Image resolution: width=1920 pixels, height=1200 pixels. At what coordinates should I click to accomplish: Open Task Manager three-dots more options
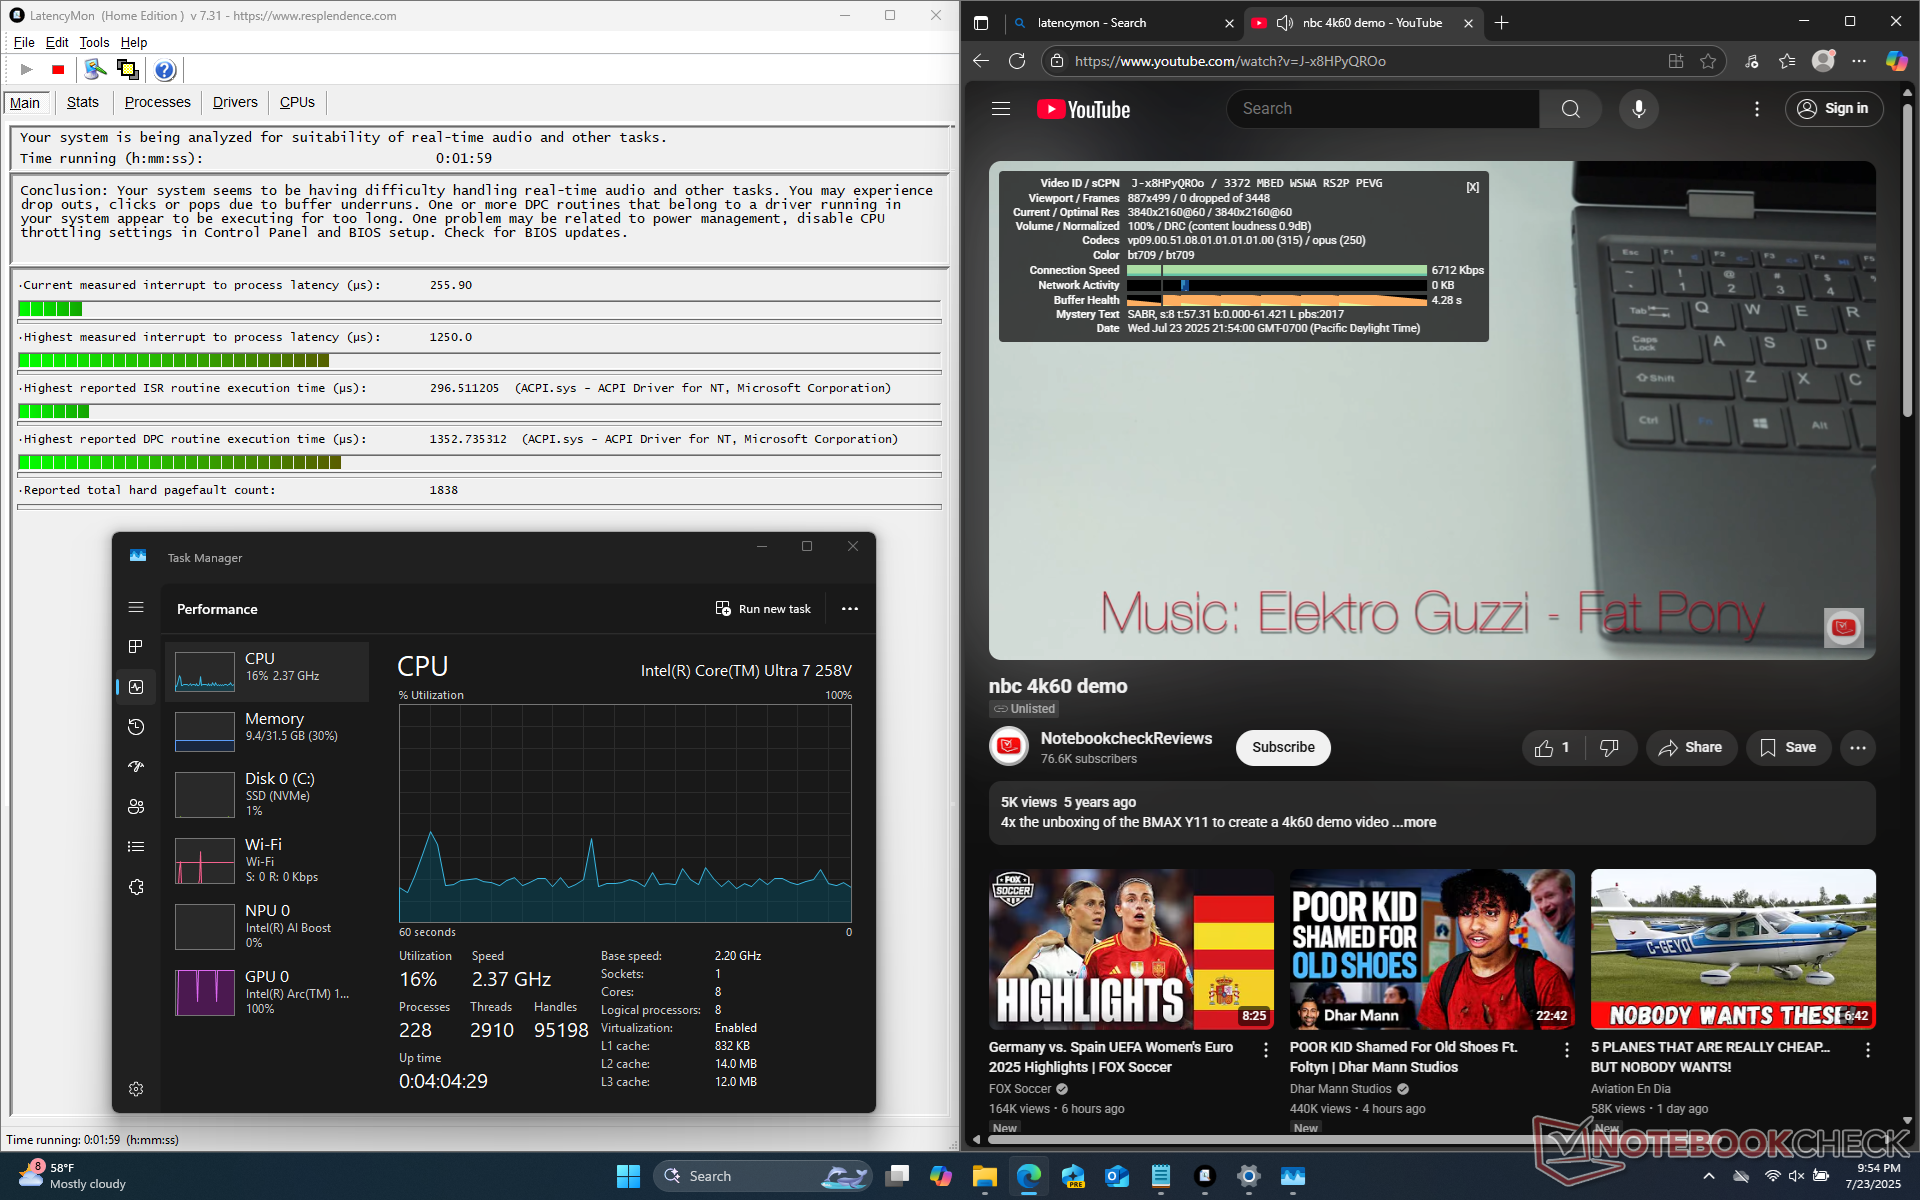pyautogui.click(x=850, y=609)
